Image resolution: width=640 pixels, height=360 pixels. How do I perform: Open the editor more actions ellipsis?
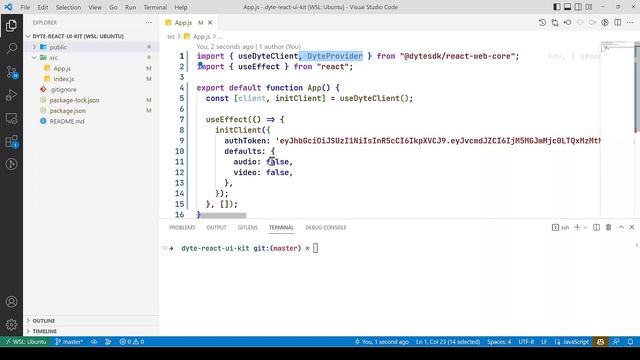coord(630,23)
